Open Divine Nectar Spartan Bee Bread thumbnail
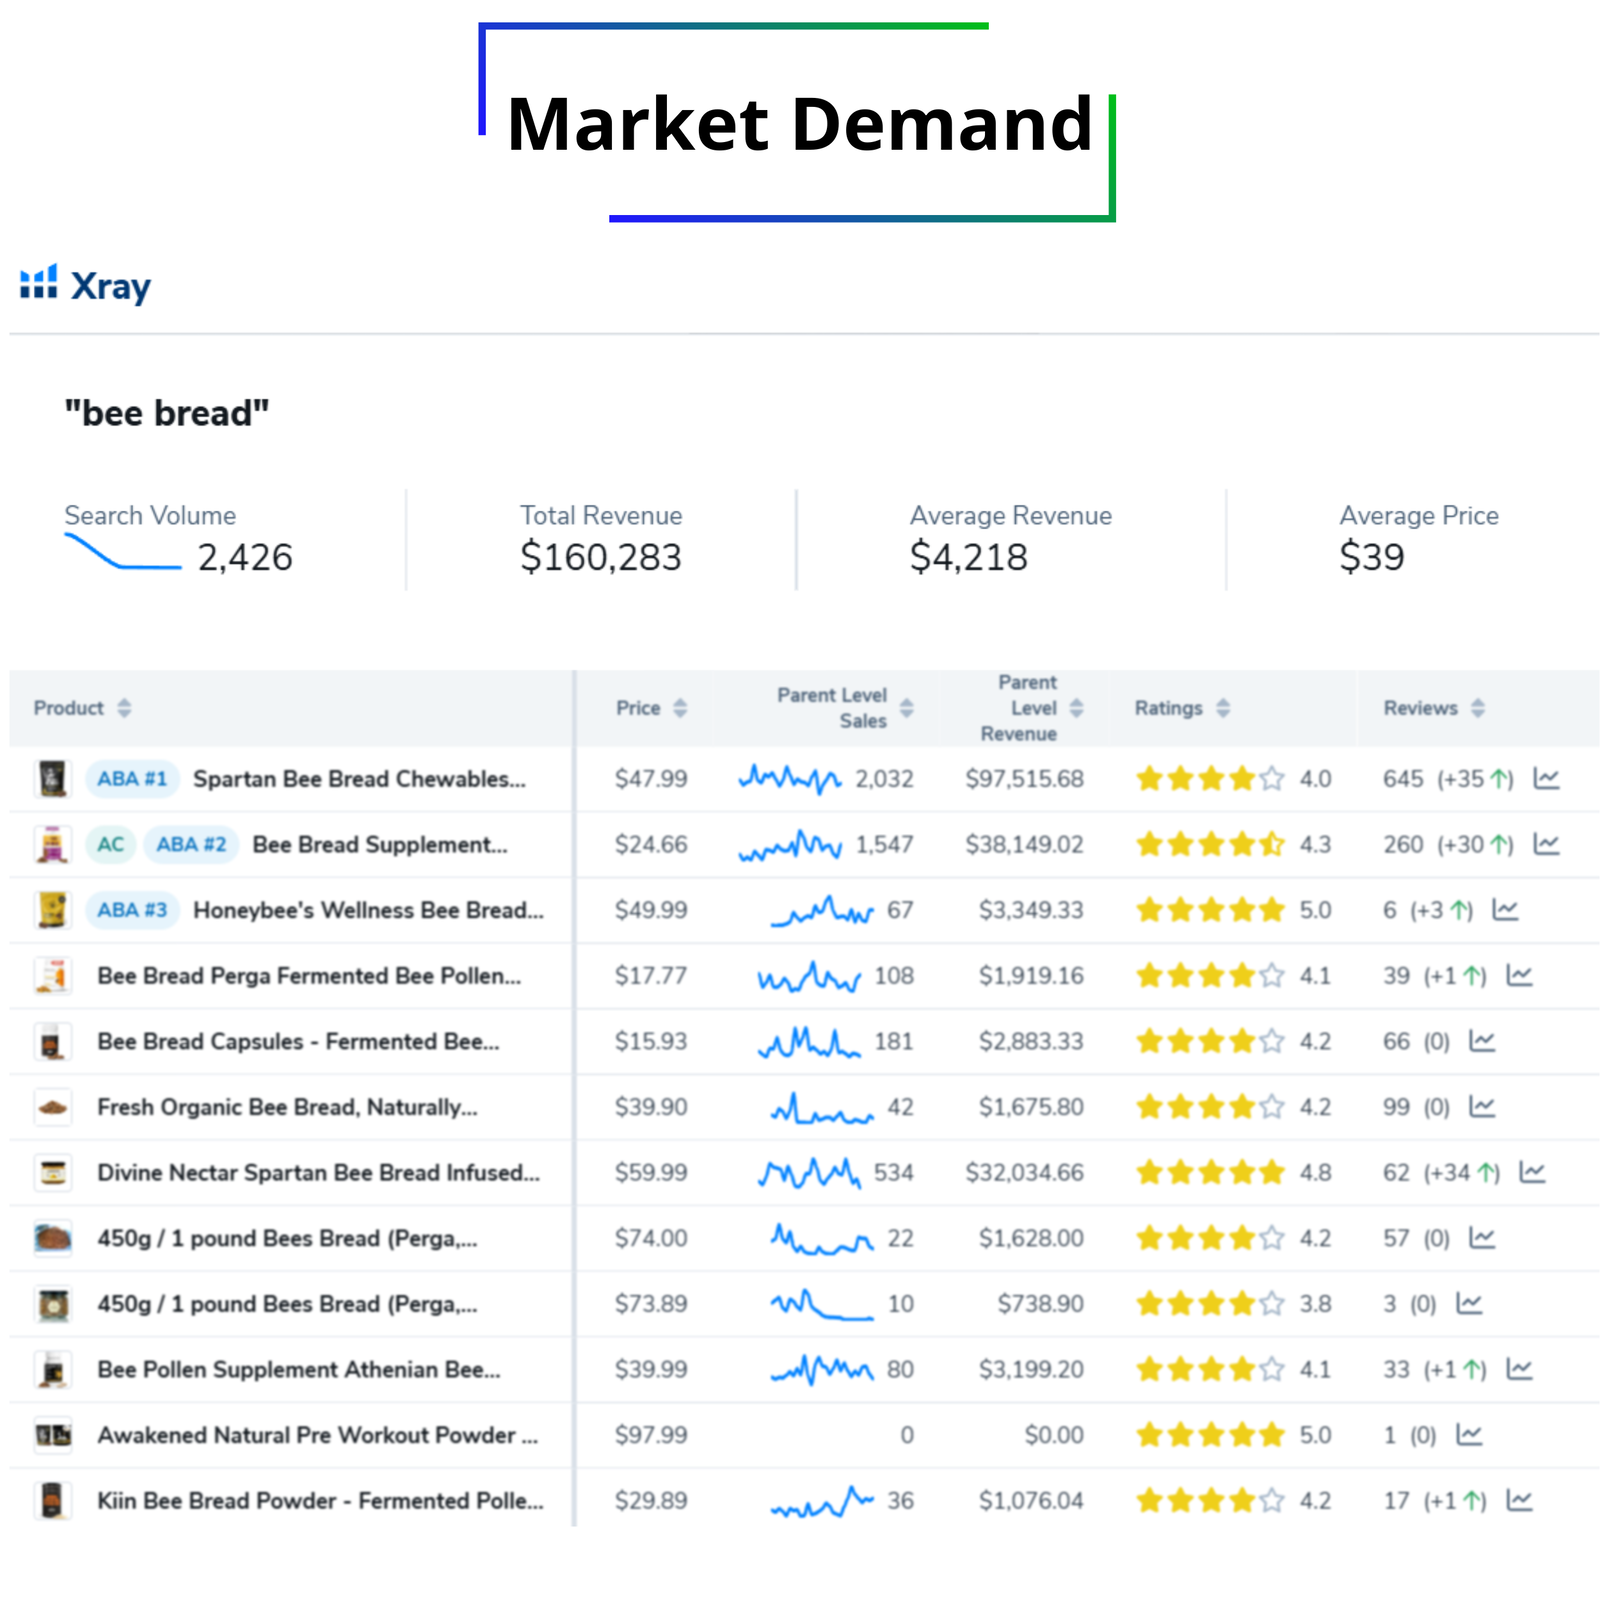This screenshot has height=1600, width=1600. tap(52, 1172)
